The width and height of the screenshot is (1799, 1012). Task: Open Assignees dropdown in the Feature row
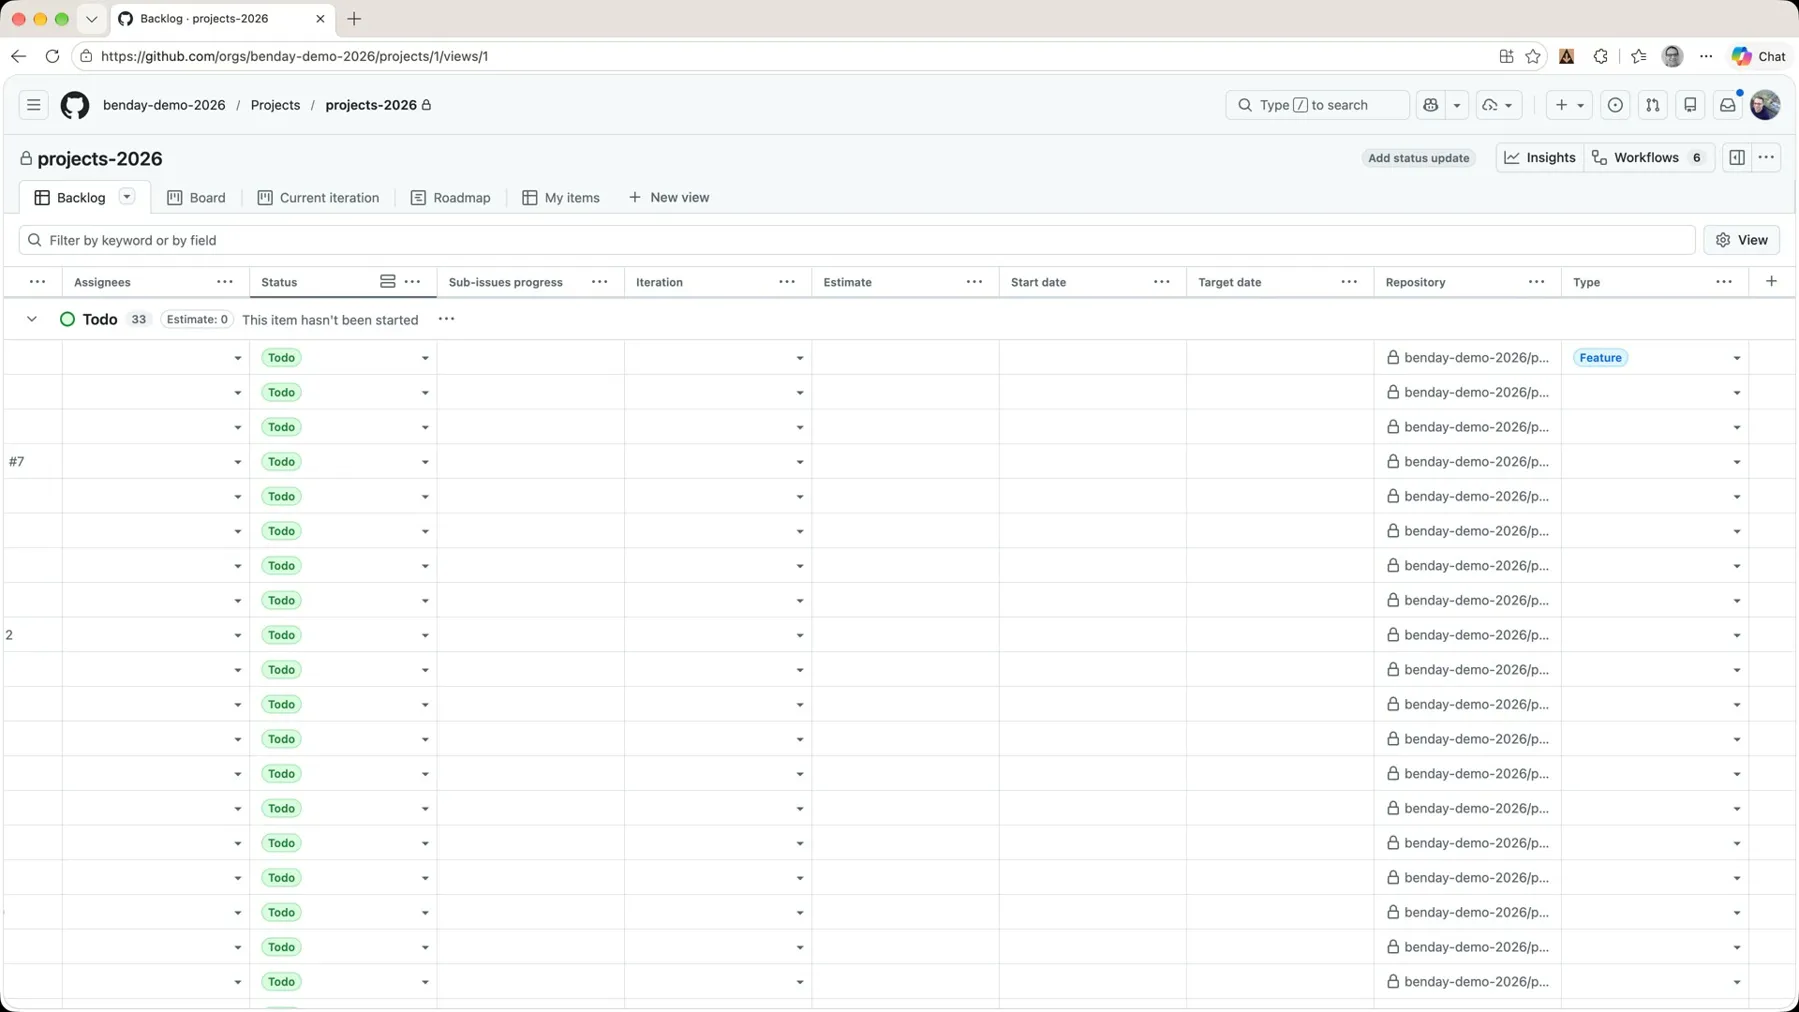click(238, 358)
